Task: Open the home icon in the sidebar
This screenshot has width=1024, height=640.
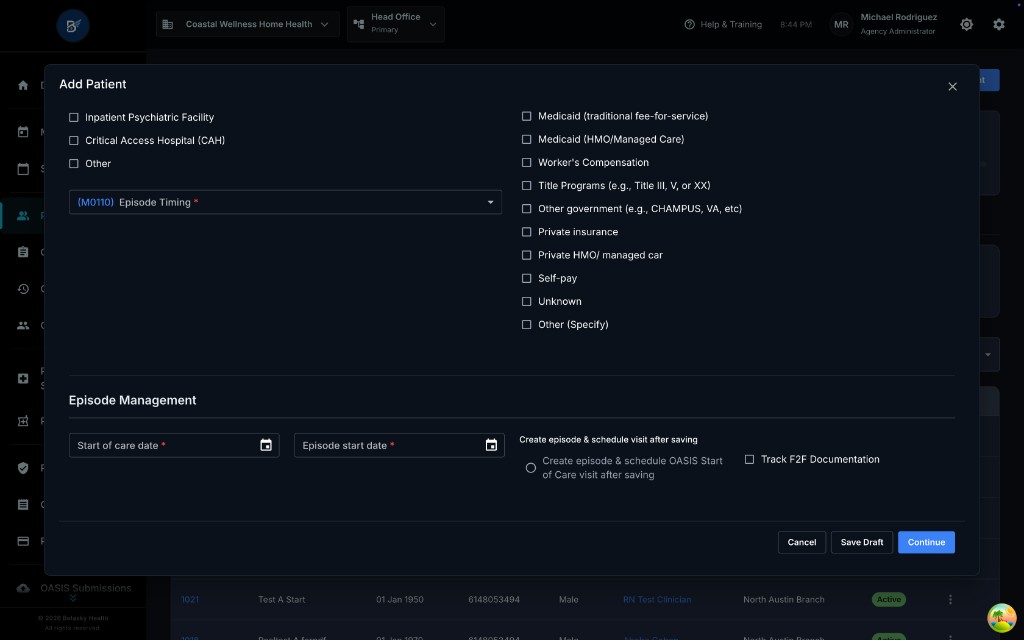Action: [x=23, y=86]
